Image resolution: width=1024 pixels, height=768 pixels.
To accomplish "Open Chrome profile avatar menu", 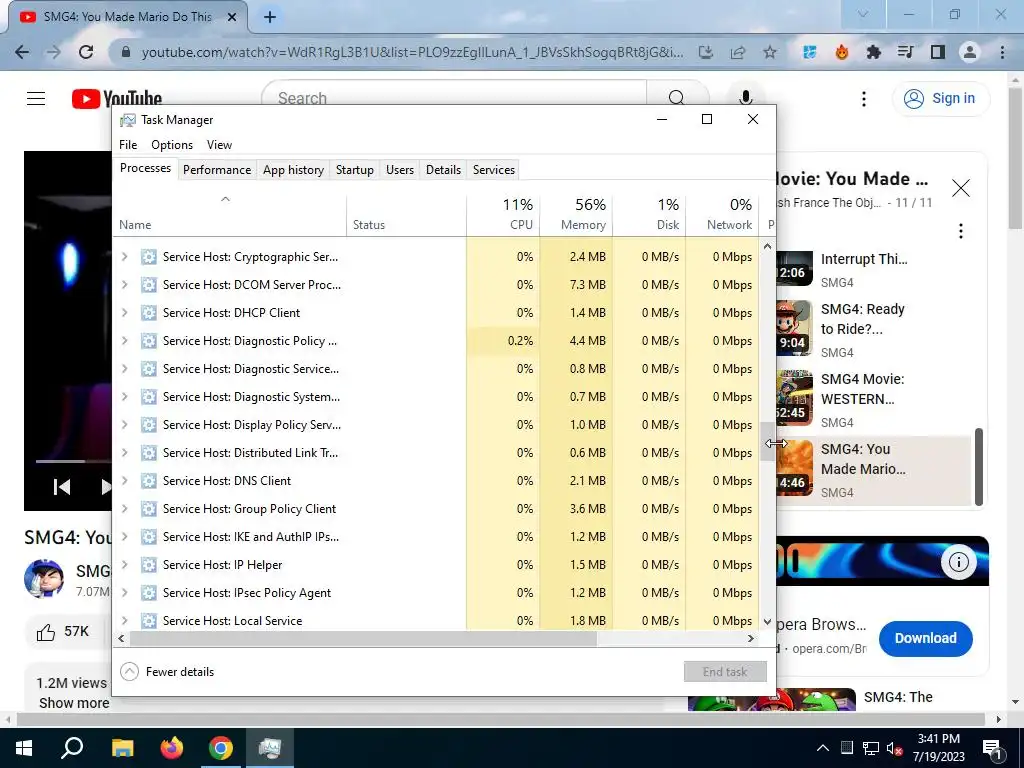I will pos(970,52).
